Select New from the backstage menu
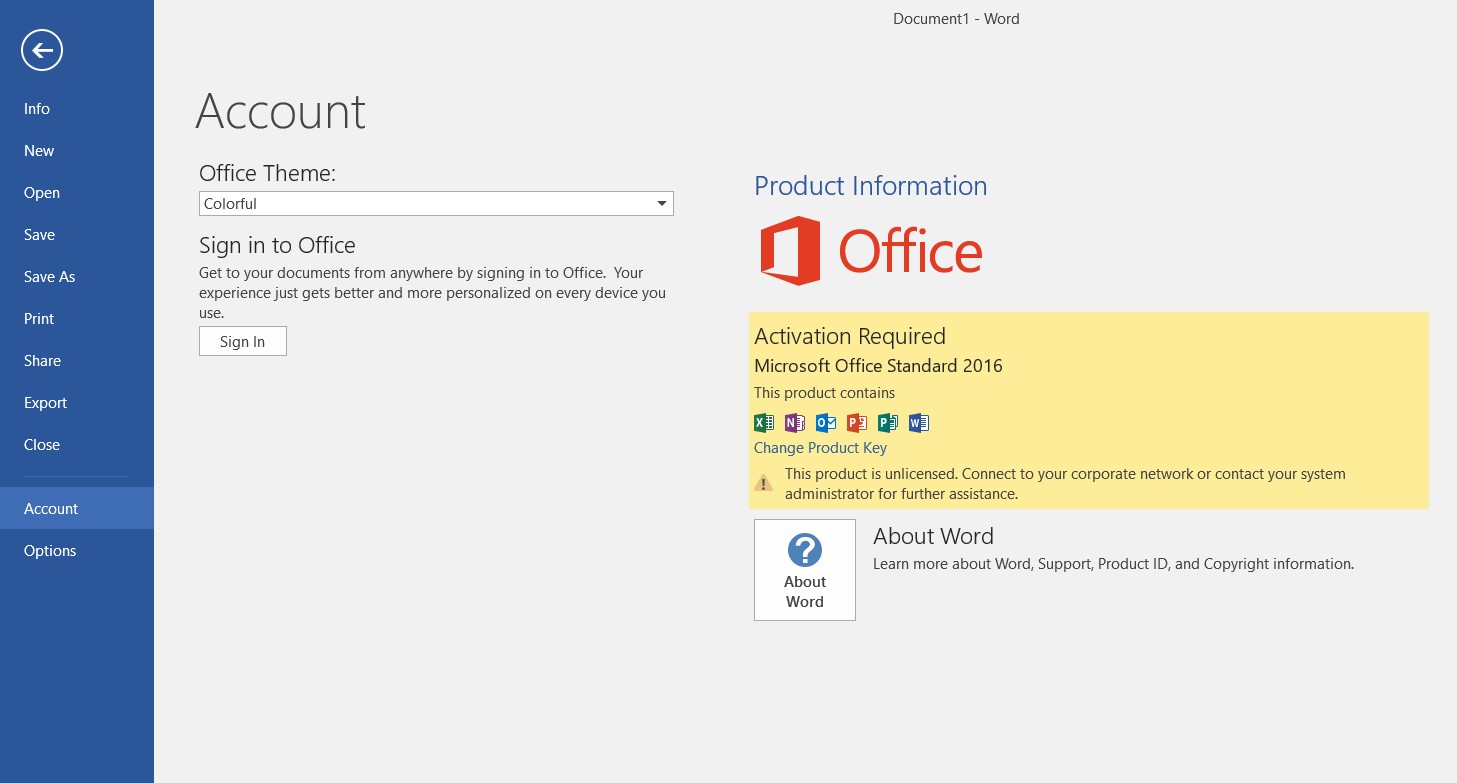The width and height of the screenshot is (1457, 783). pyautogui.click(x=39, y=151)
